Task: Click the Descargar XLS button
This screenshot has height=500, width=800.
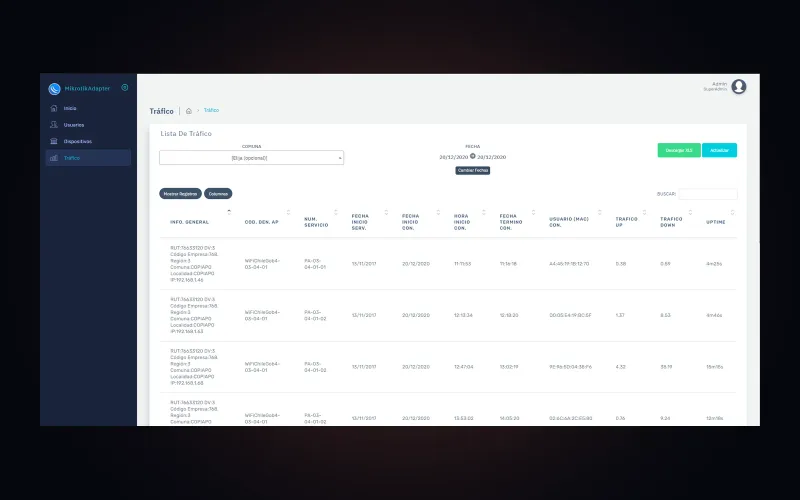Action: click(x=679, y=150)
